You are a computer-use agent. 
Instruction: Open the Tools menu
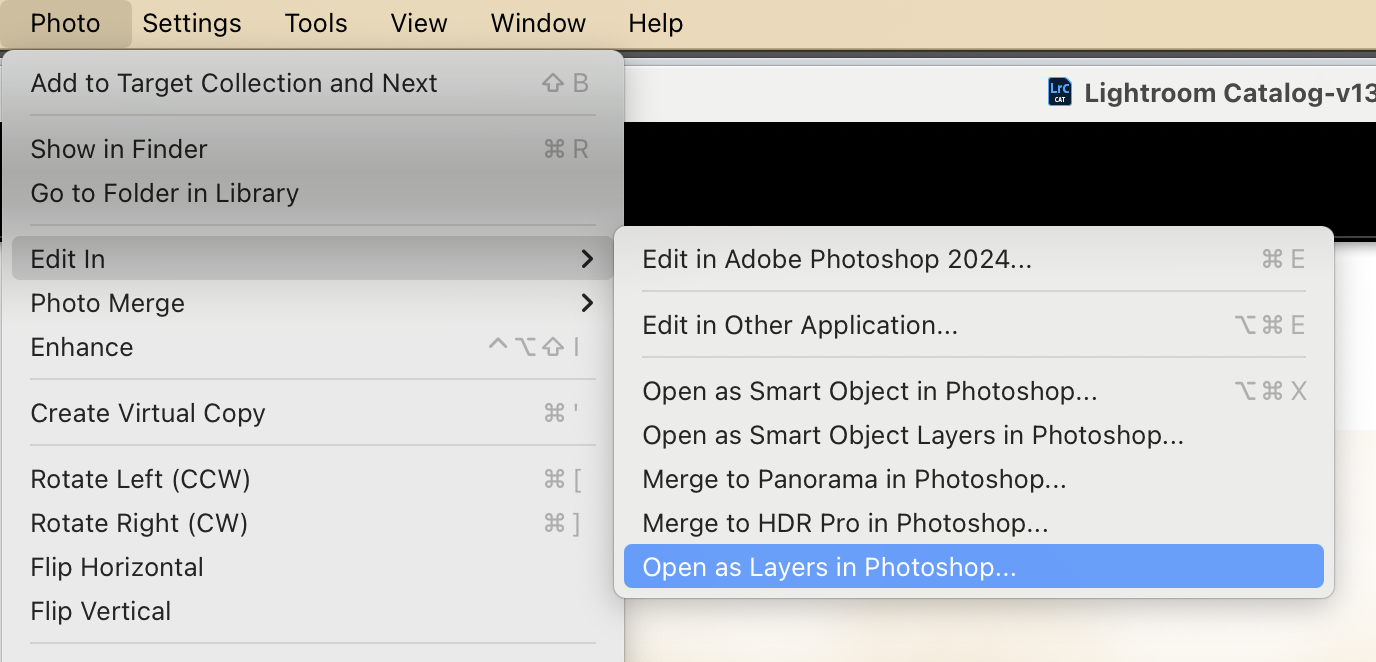[316, 23]
